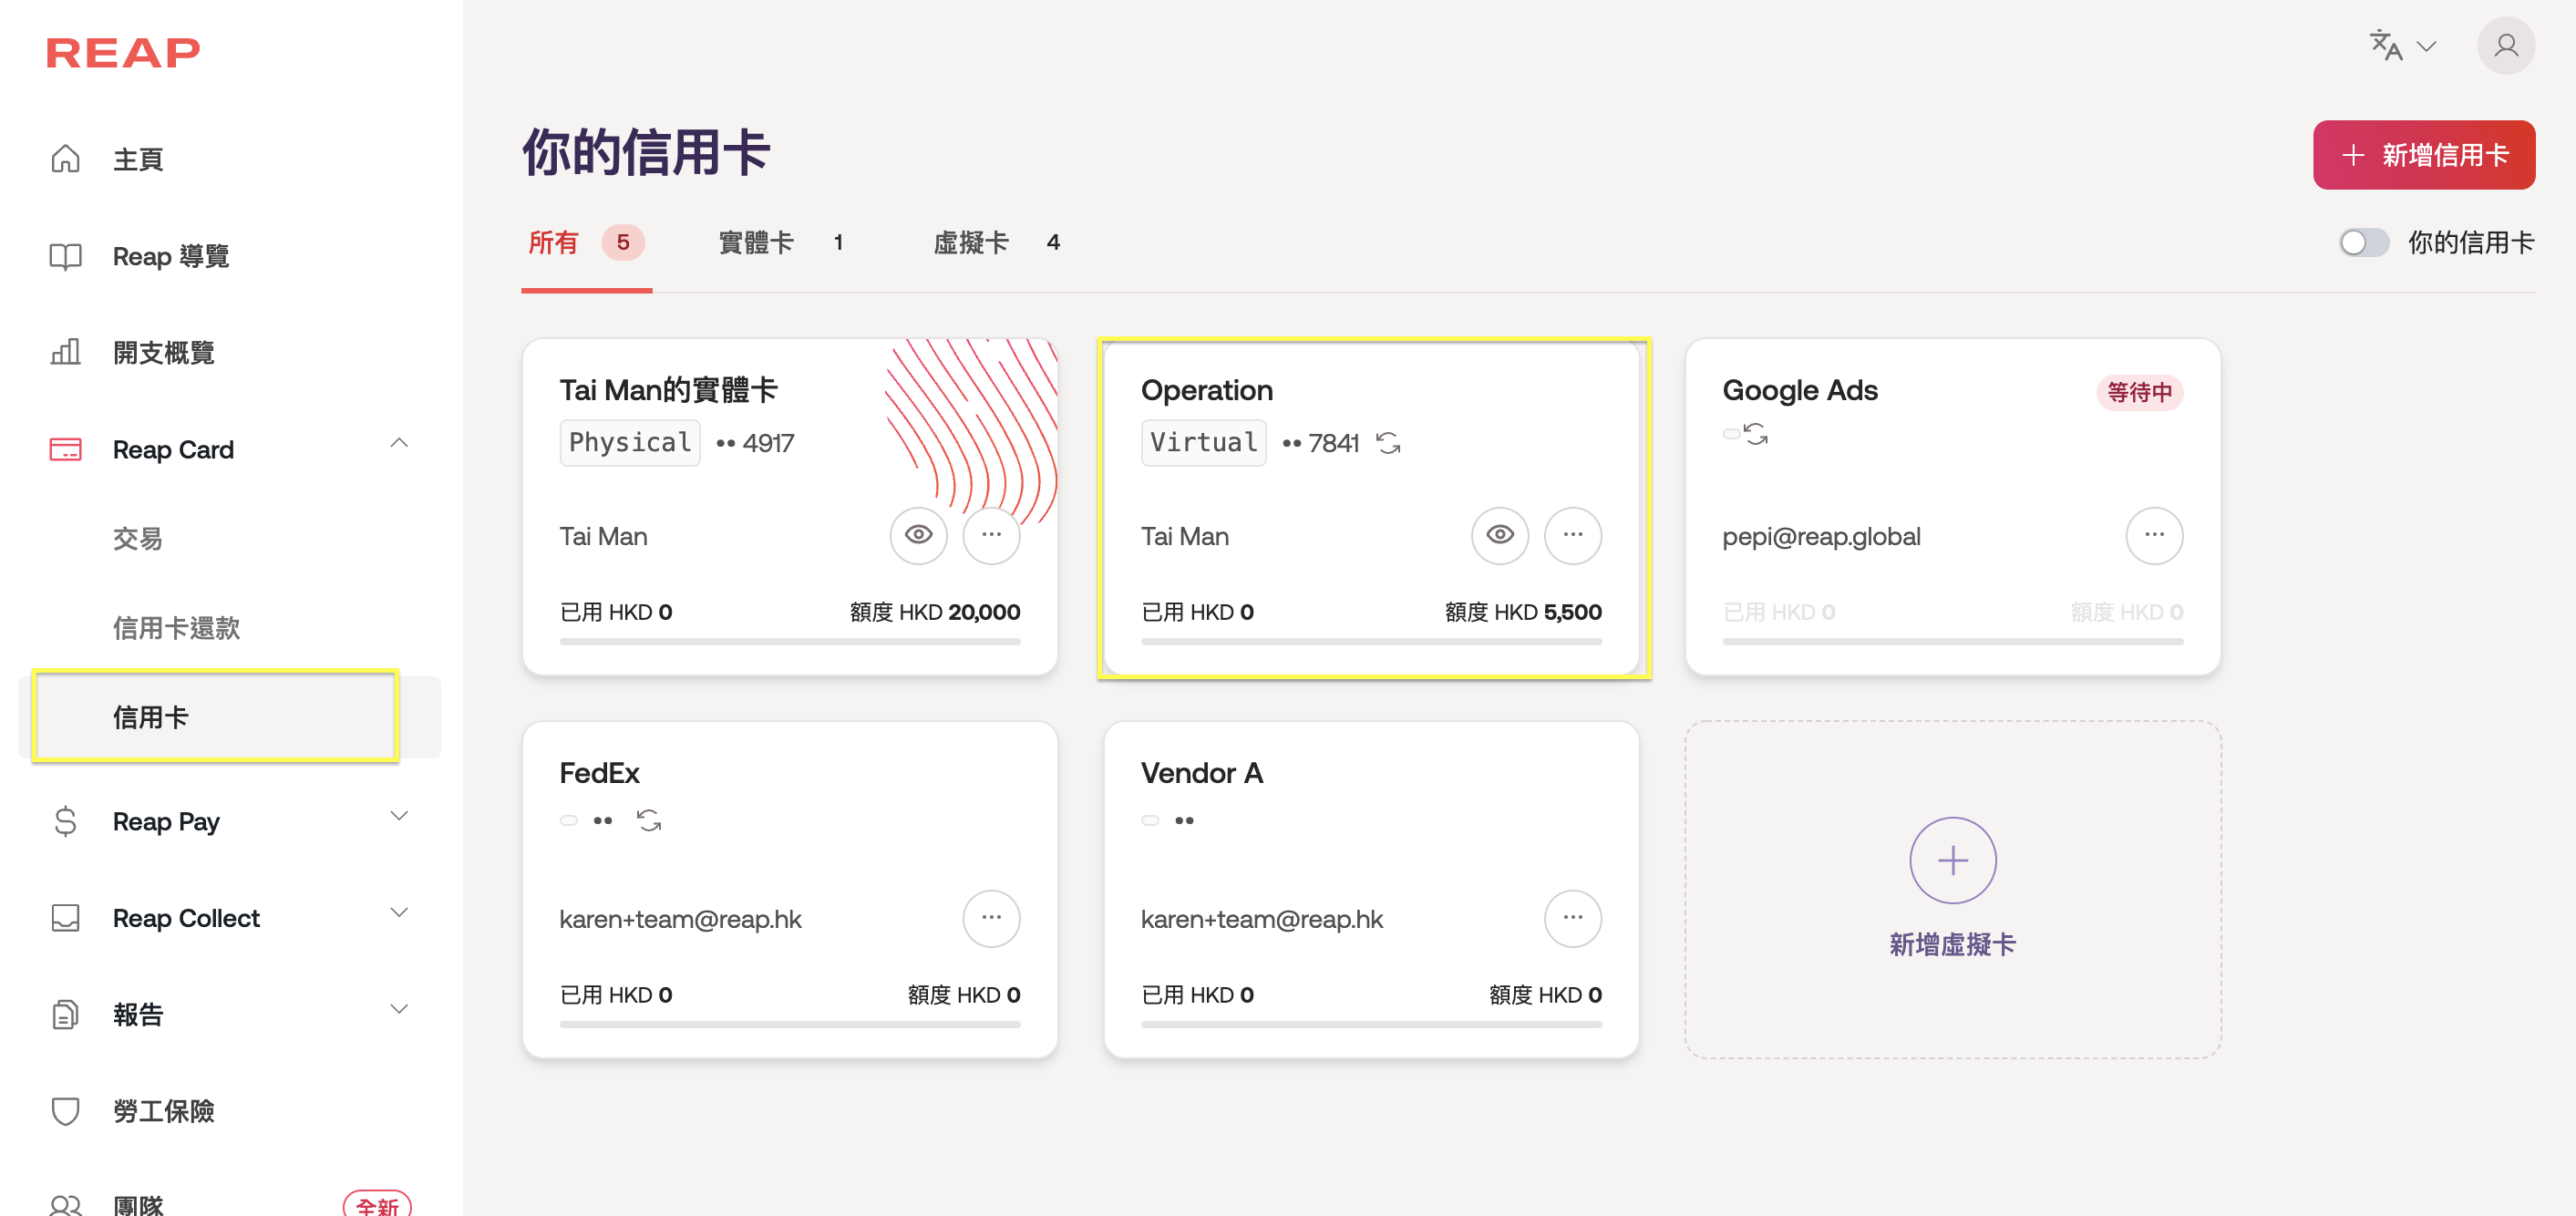Collapse the Reap Card sidebar section

tap(399, 443)
